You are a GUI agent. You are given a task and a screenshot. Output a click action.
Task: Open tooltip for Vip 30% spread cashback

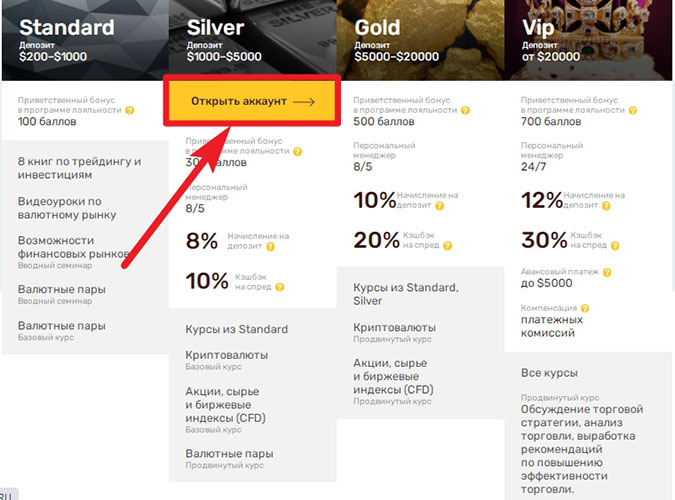pyautogui.click(x=615, y=246)
